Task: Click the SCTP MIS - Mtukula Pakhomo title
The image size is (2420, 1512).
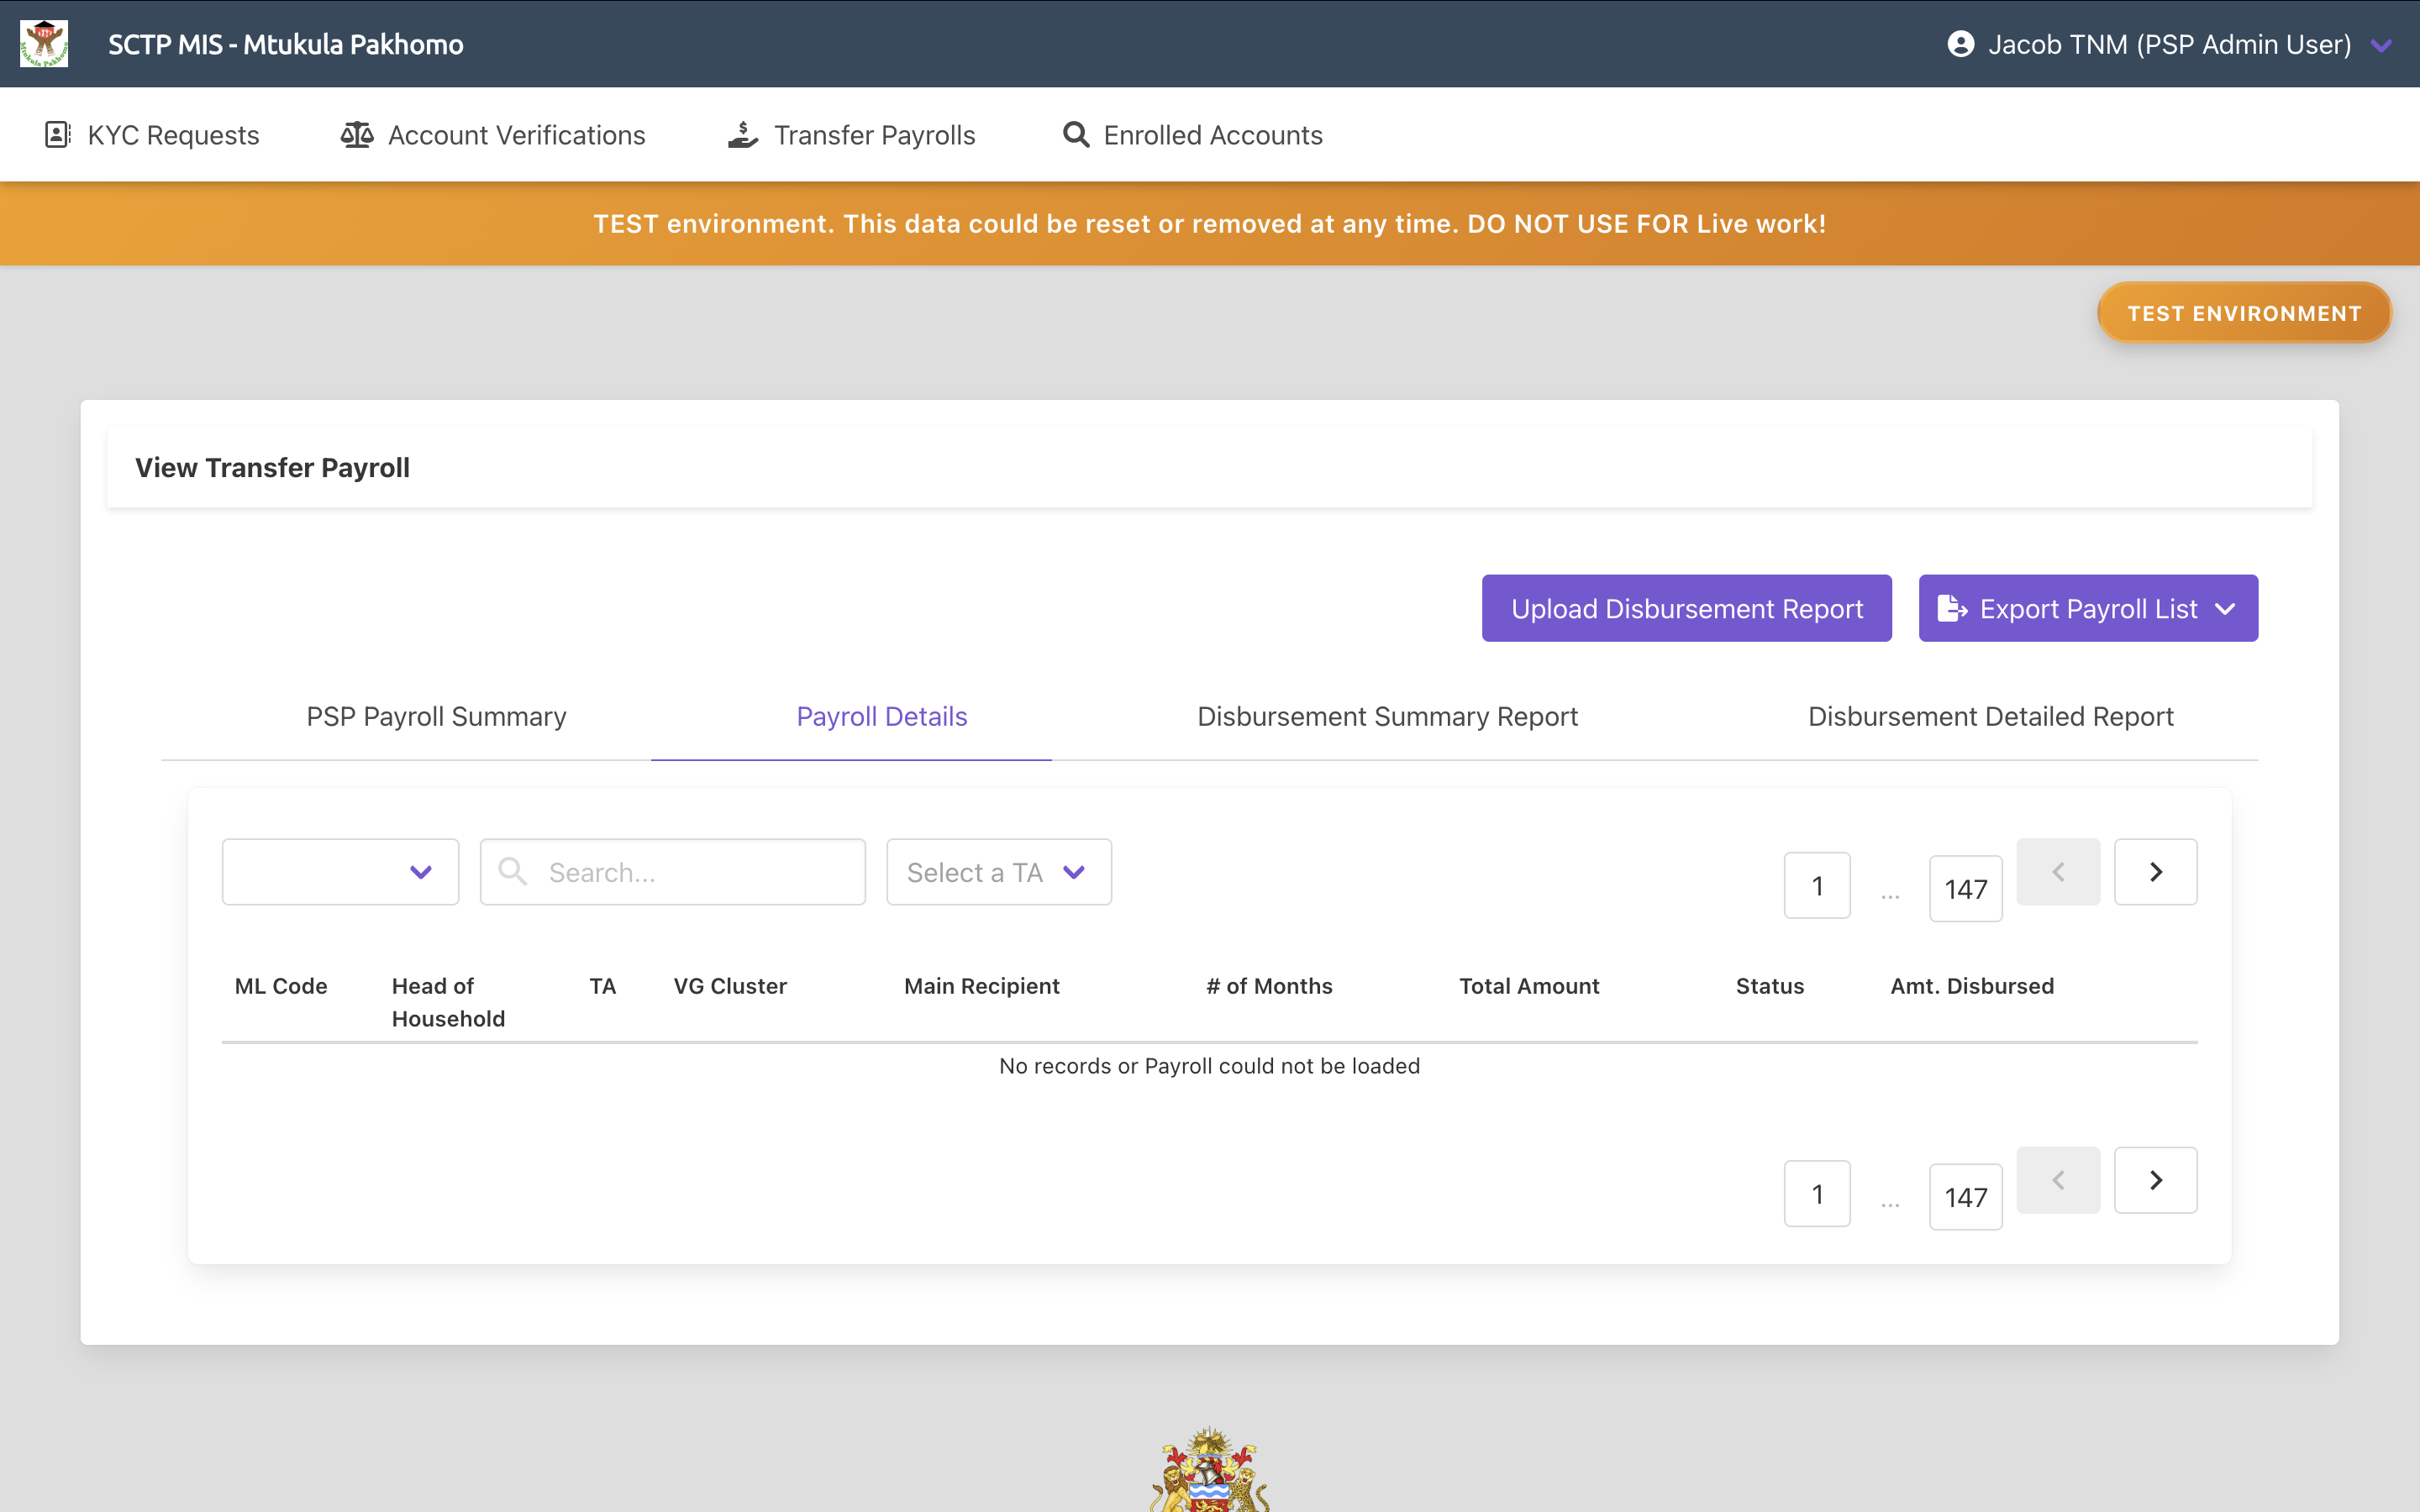Action: coord(285,44)
